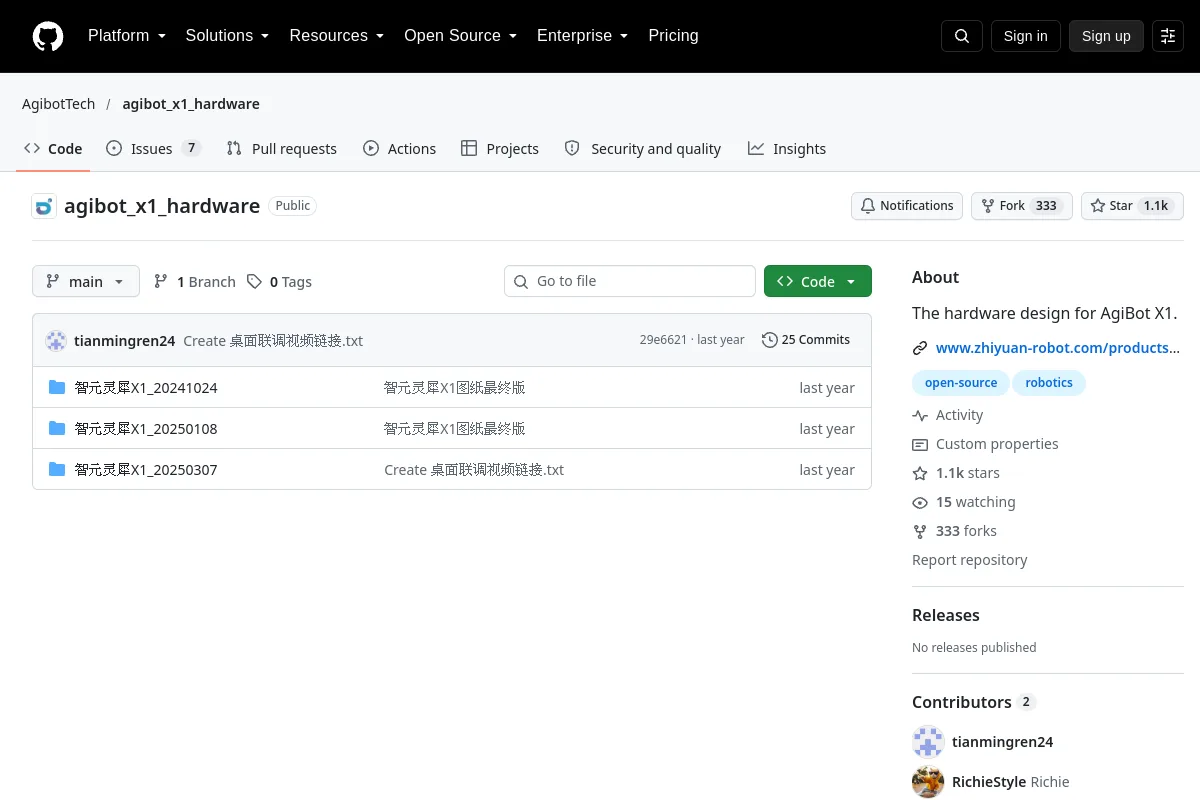This screenshot has width=1200, height=800.
Task: Switch to the Actions tab
Action: tap(400, 148)
